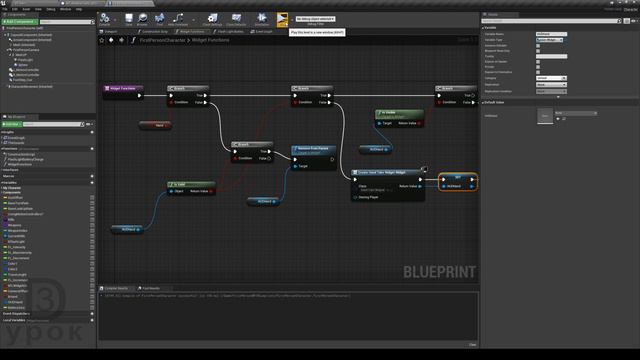Collapse the Variable section in Details

click(483, 28)
